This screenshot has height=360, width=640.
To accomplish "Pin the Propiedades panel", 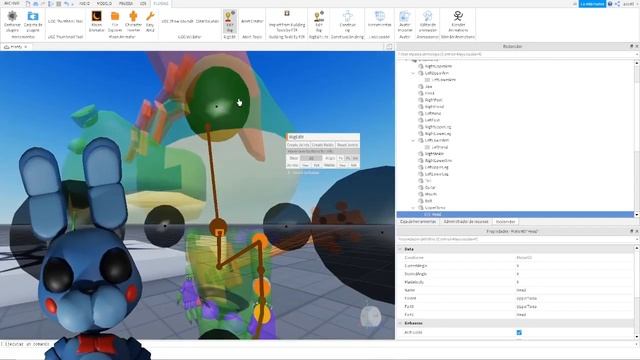I will pyautogui.click(x=631, y=231).
